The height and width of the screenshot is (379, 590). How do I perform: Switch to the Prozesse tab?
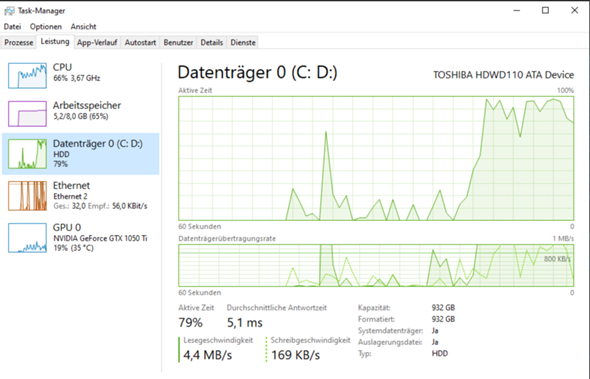[x=18, y=43]
